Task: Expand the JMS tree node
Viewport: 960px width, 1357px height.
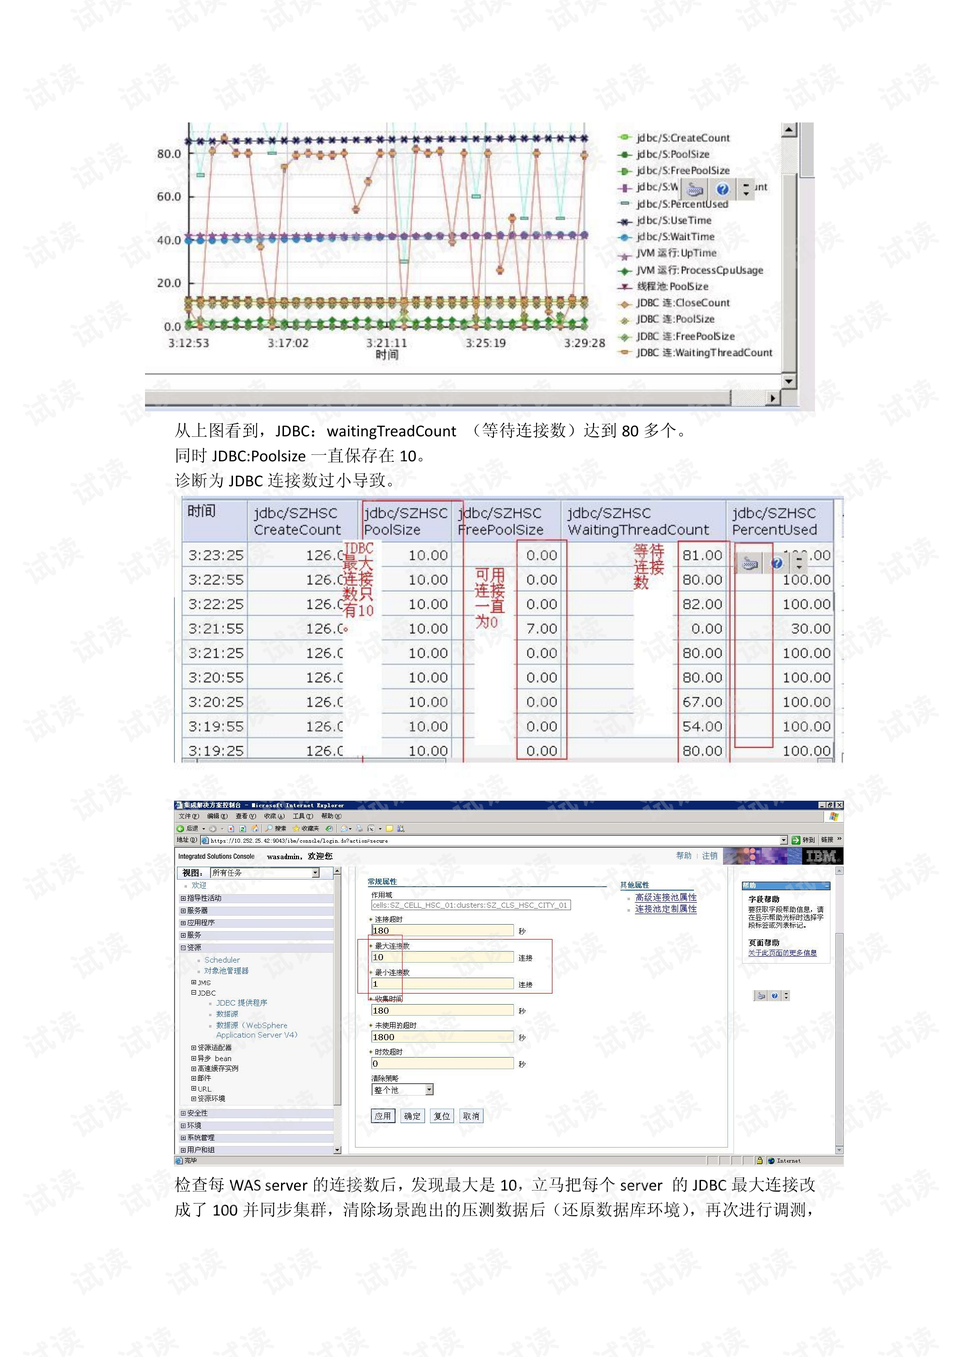Action: pos(194,983)
